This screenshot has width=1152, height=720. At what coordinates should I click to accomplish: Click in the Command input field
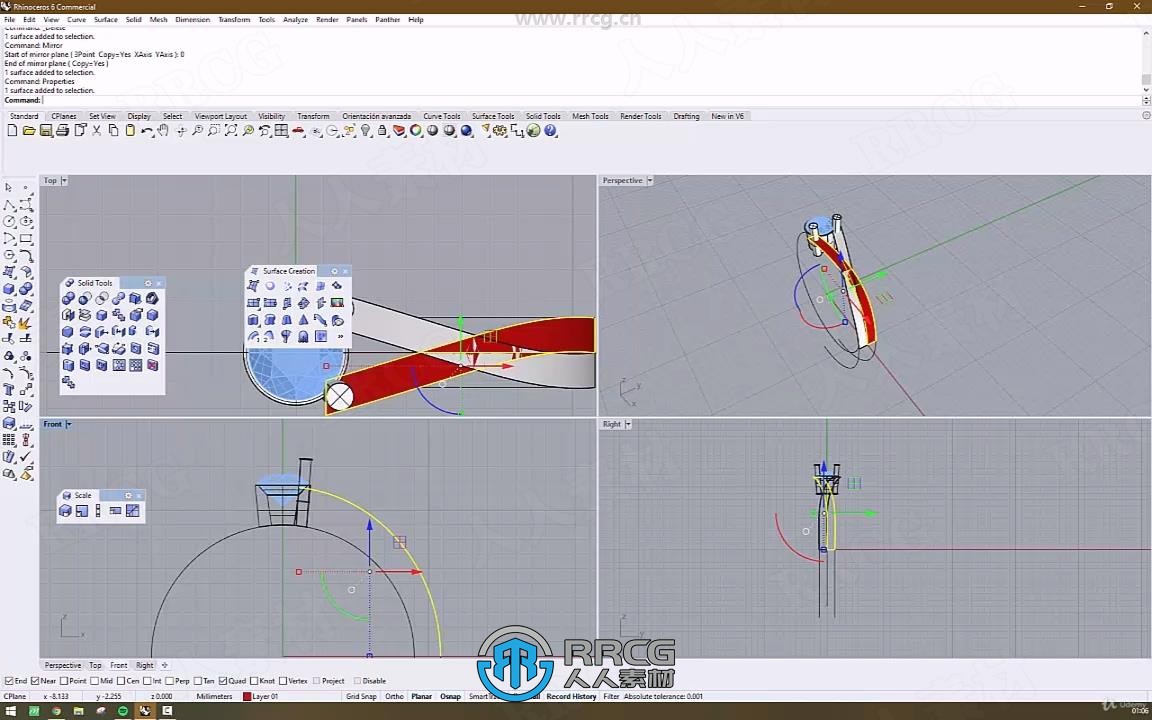tap(591, 100)
